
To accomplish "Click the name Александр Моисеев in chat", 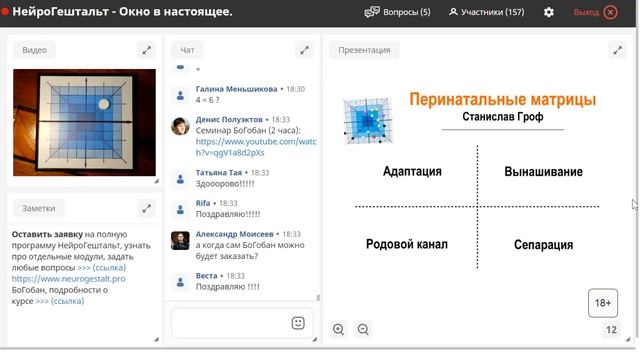I will 234,234.
